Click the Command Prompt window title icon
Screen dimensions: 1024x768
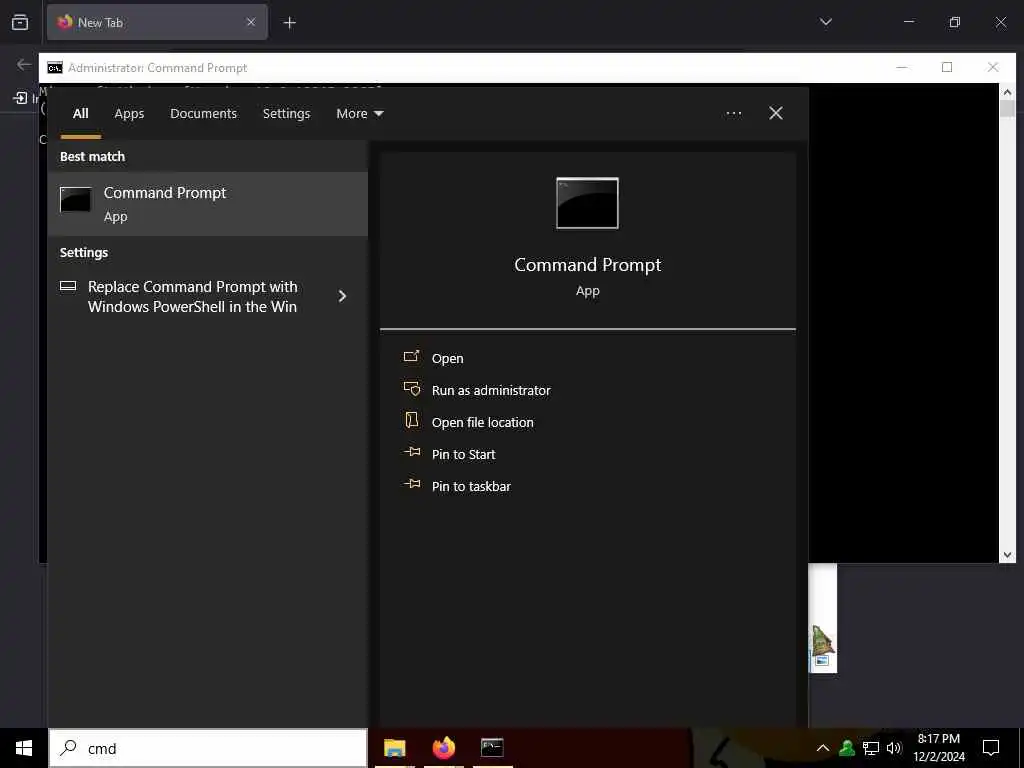[x=55, y=68]
